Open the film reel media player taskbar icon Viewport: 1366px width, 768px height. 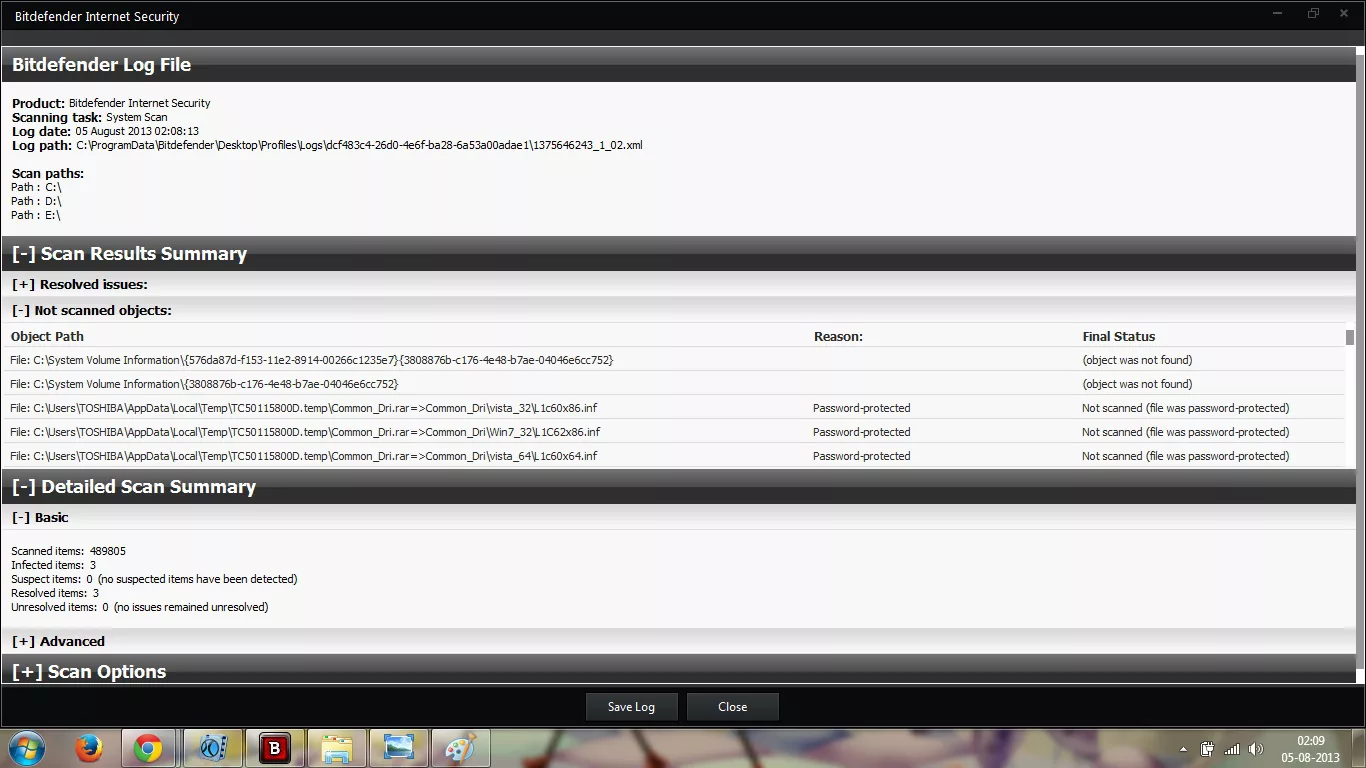pos(212,748)
